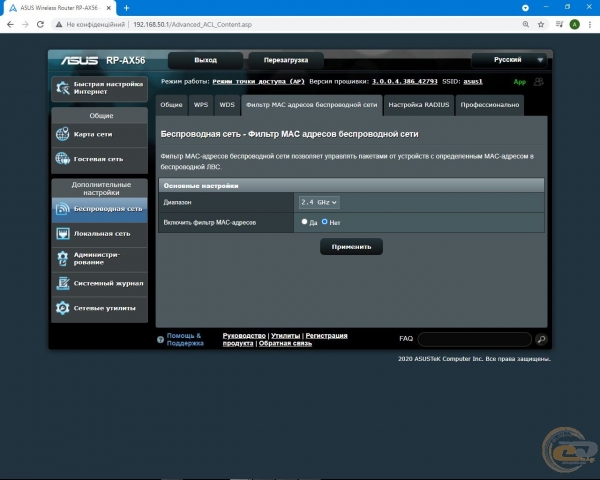Screen dimensions: 600x480
Task: Open the browser reading list icon
Action: coord(559,24)
